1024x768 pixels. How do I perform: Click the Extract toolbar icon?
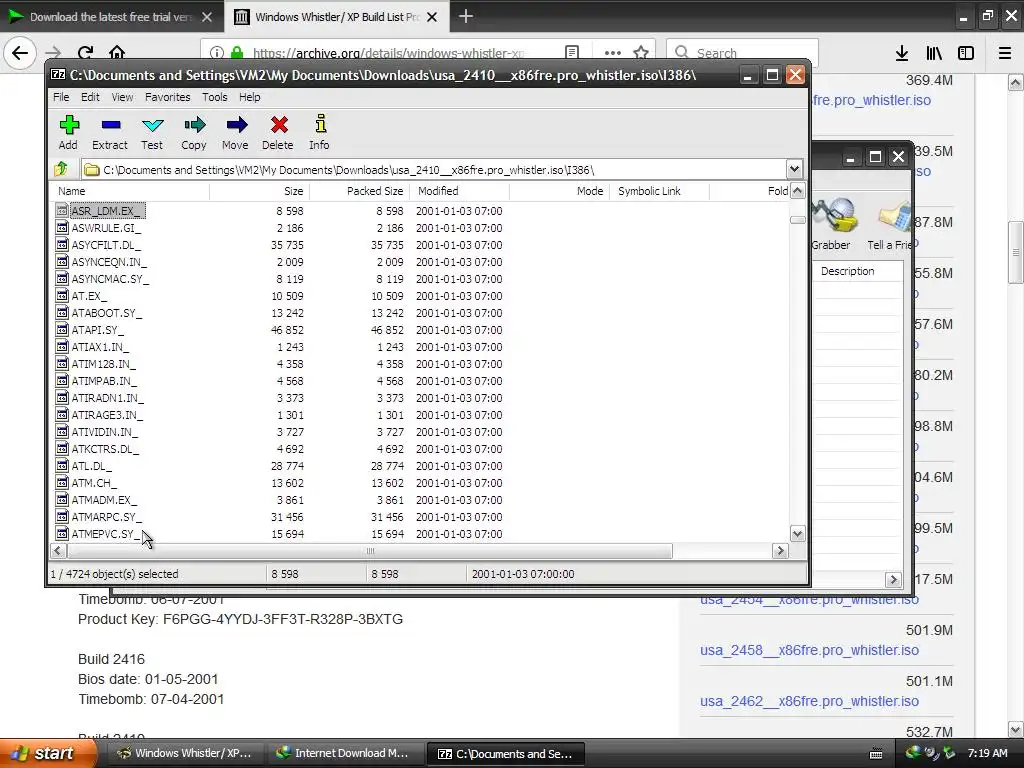coord(110,133)
